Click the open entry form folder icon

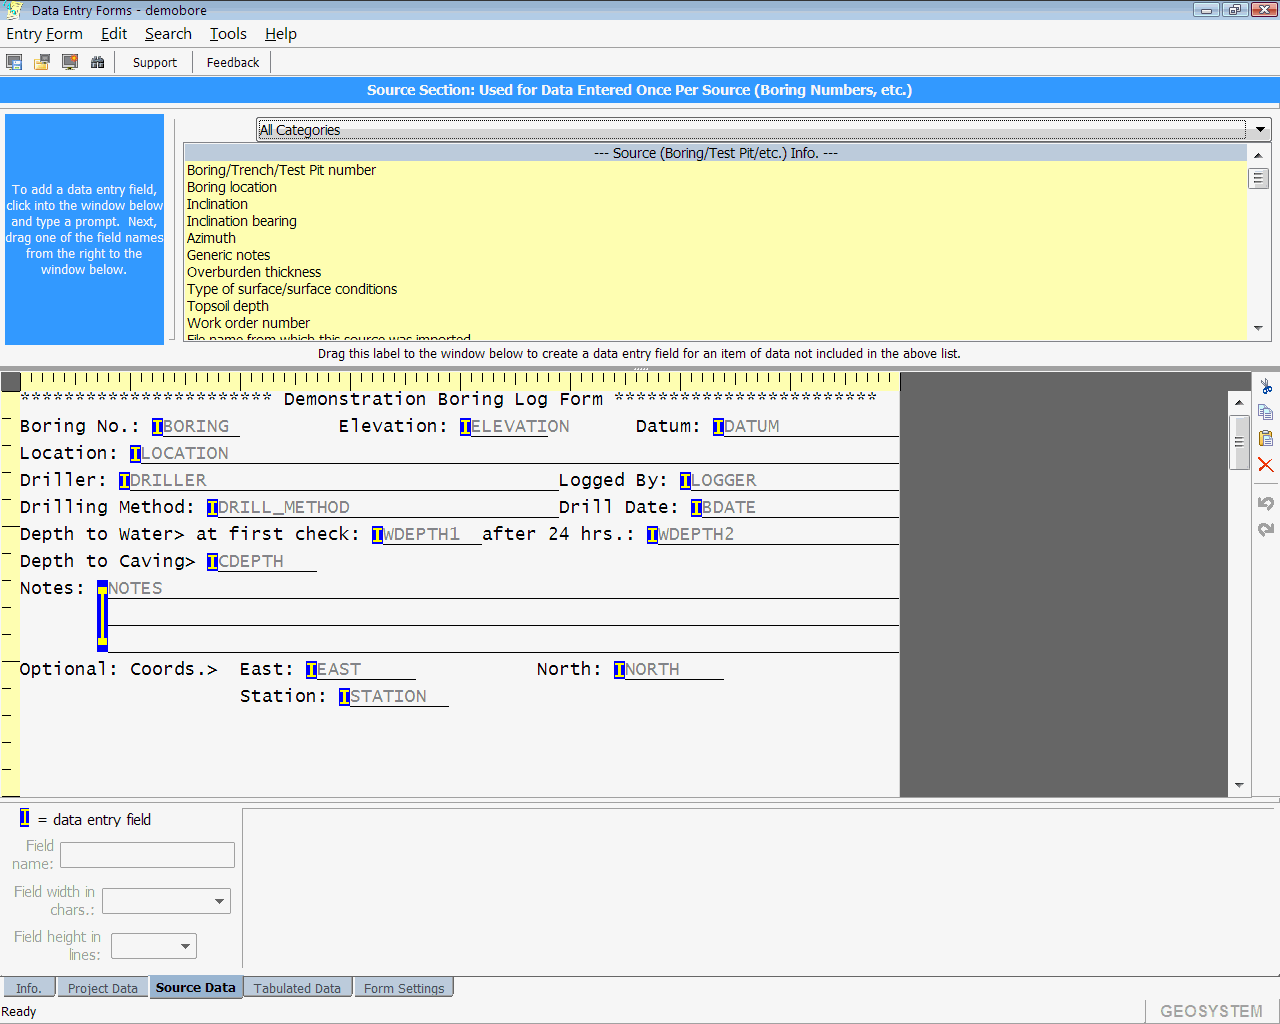(42, 62)
